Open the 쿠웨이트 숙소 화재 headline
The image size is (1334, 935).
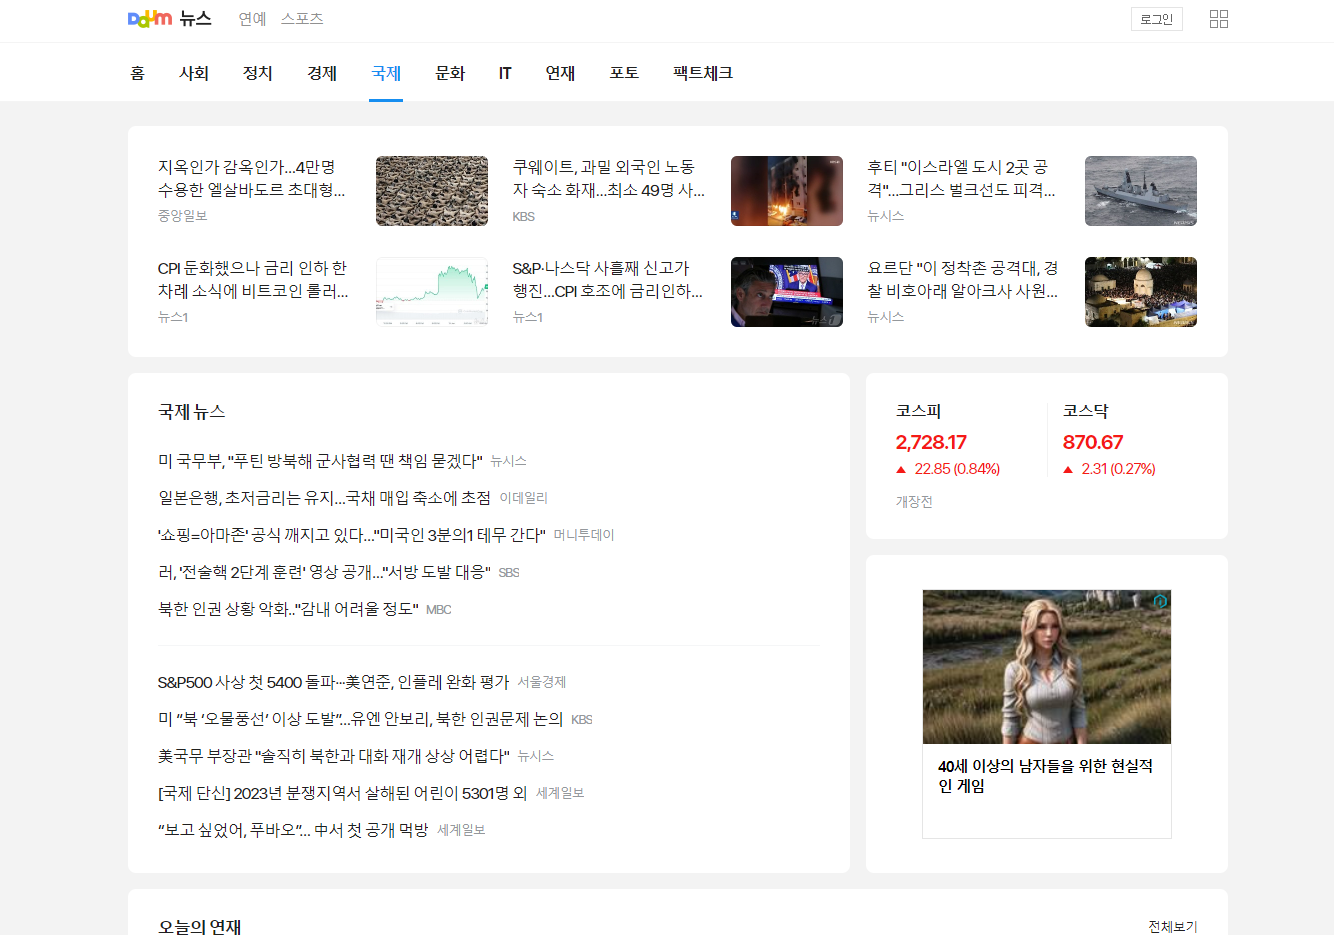609,178
